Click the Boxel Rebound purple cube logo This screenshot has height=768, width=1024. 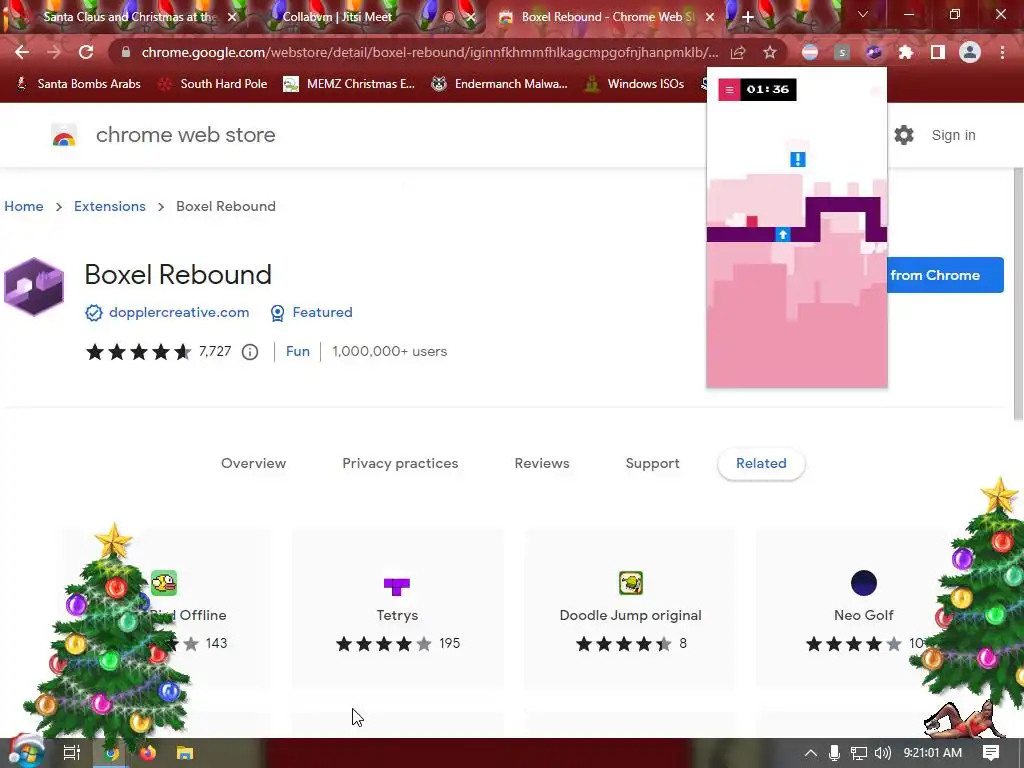(x=34, y=287)
